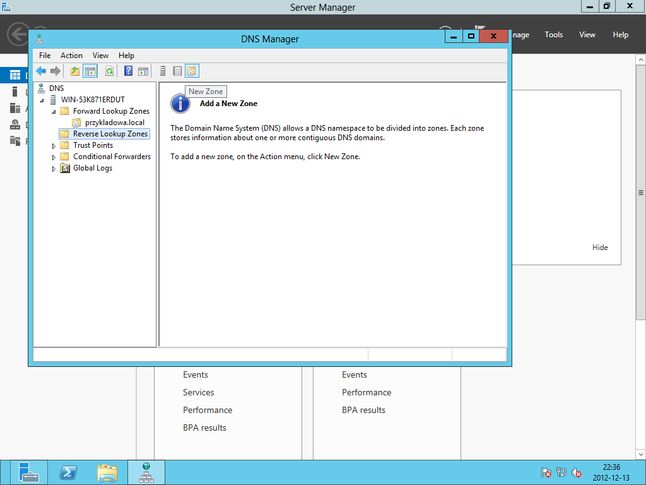Click the Forward arrow in DNS Manager toolbar

55,71
